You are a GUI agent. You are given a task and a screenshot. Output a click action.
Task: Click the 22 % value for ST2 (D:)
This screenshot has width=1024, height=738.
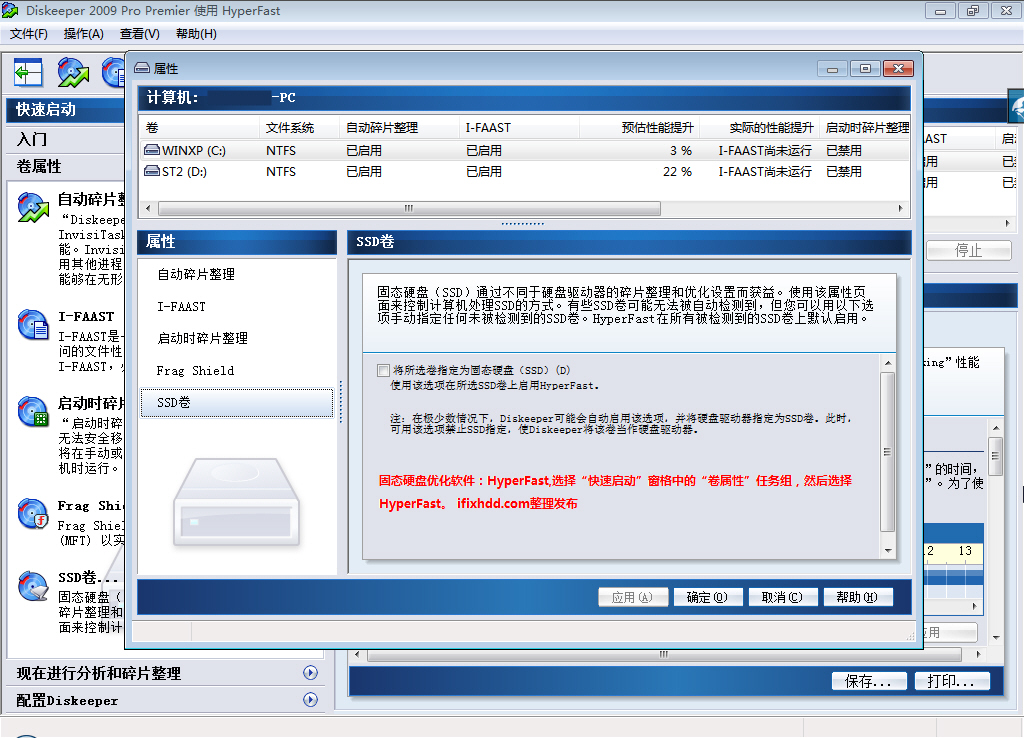(677, 172)
